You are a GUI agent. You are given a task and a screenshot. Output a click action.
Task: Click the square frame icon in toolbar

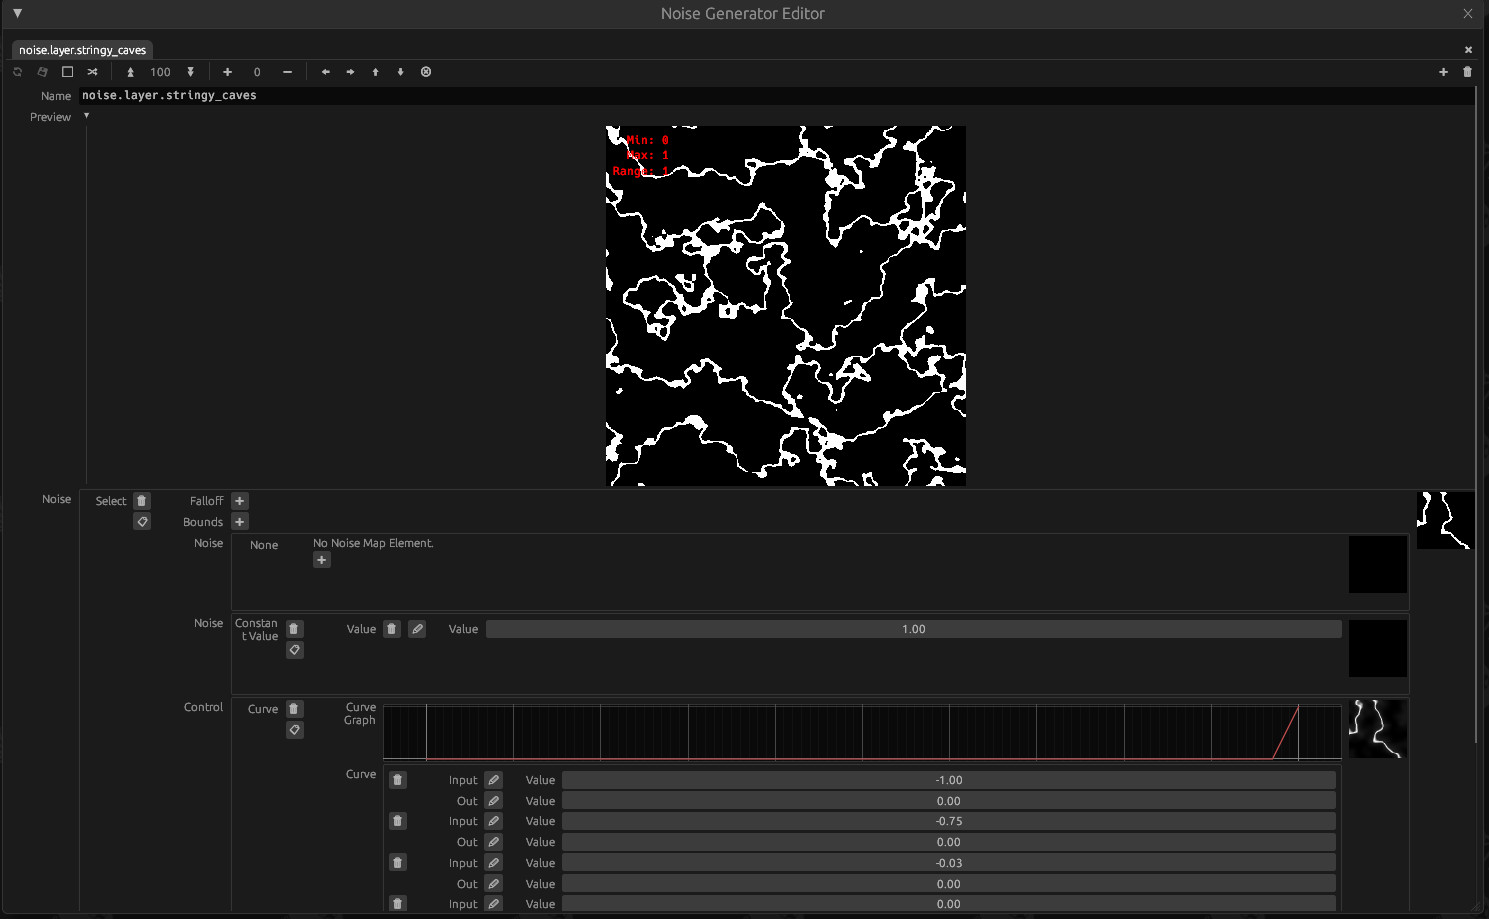click(x=68, y=72)
